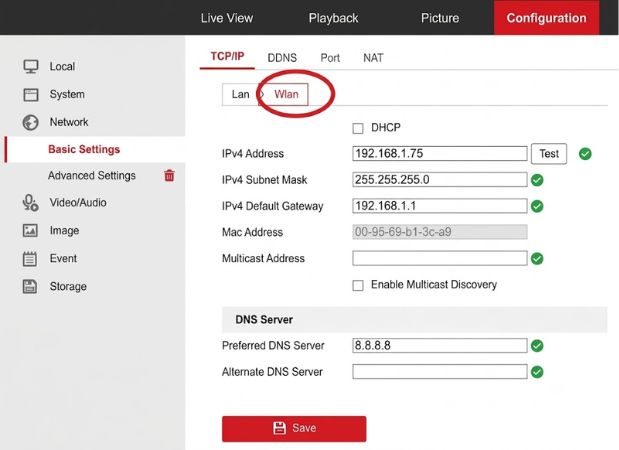Click the green check beside Subnet Mask
This screenshot has height=450, width=619.
[537, 180]
